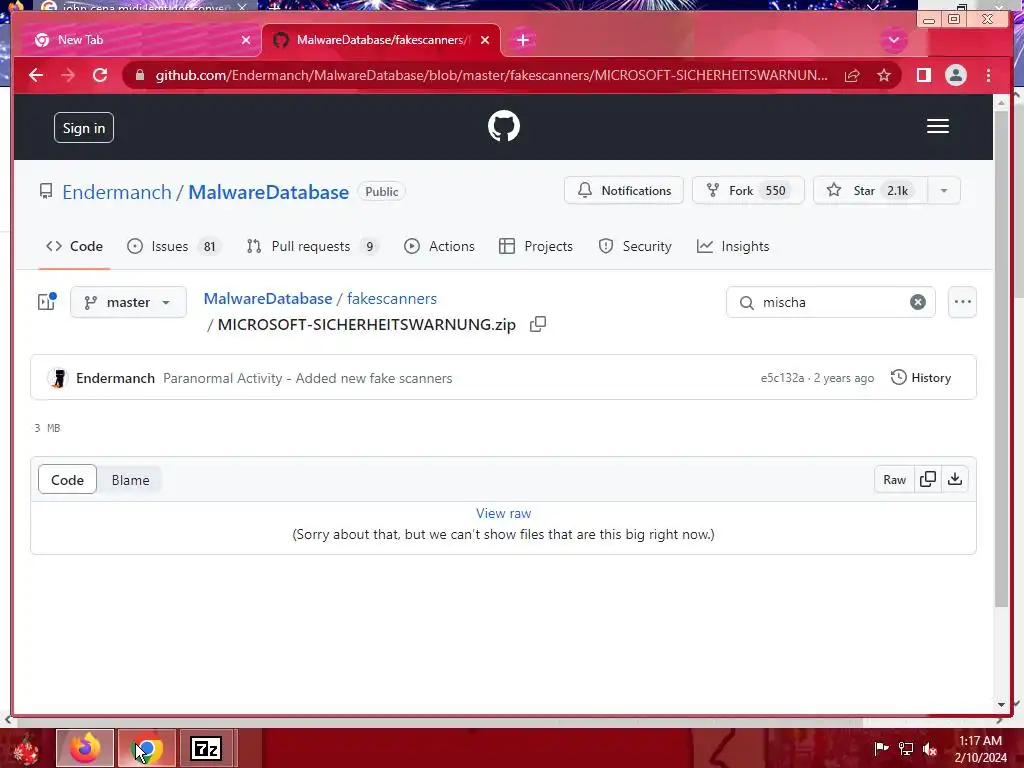Open Endermanch user profile link
This screenshot has width=1024, height=768.
pyautogui.click(x=117, y=192)
